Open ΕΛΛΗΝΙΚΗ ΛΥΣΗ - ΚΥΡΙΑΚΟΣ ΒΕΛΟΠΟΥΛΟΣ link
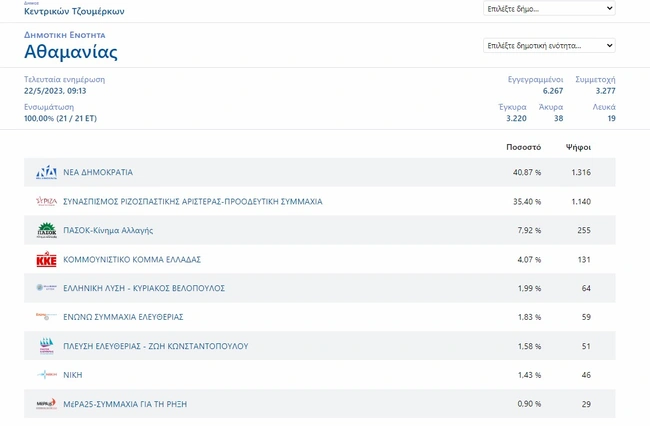The image size is (650, 426). pos(144,288)
